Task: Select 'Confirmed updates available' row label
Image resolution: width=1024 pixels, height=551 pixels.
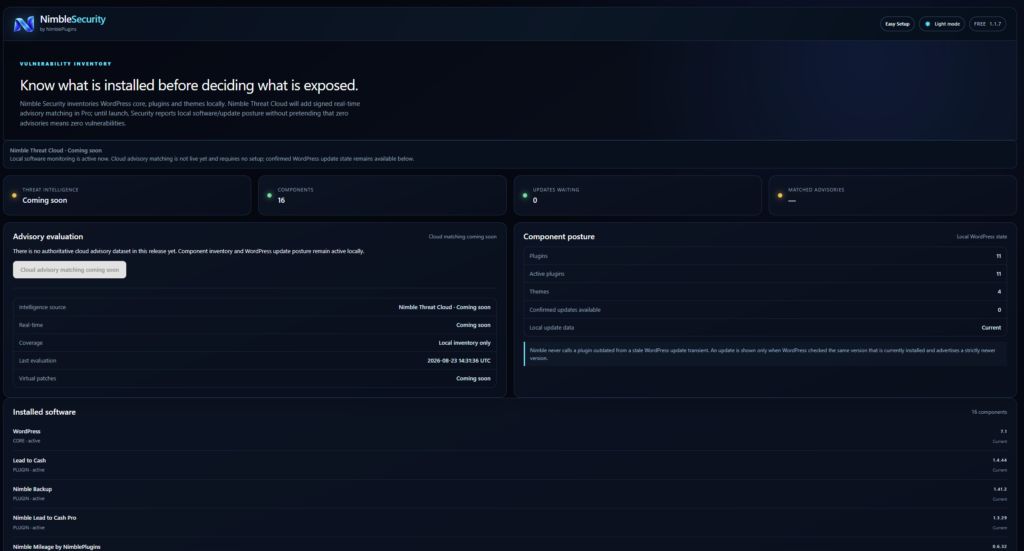Action: (x=565, y=309)
